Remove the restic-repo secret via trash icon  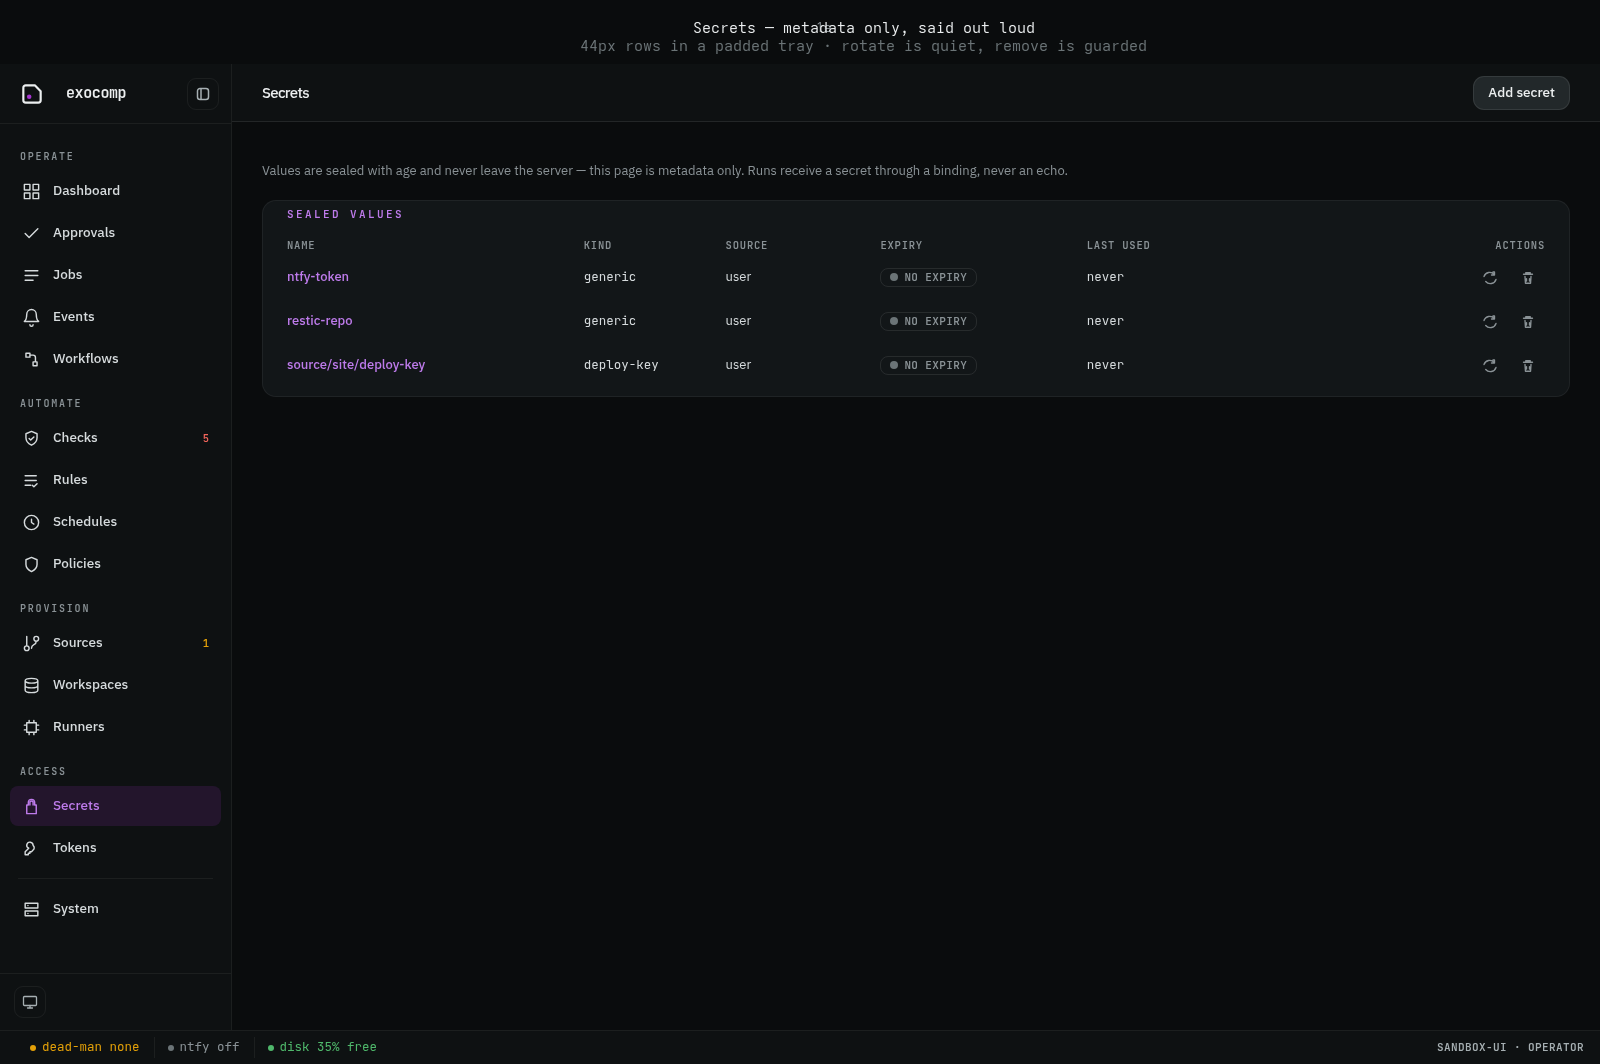pyautogui.click(x=1528, y=322)
